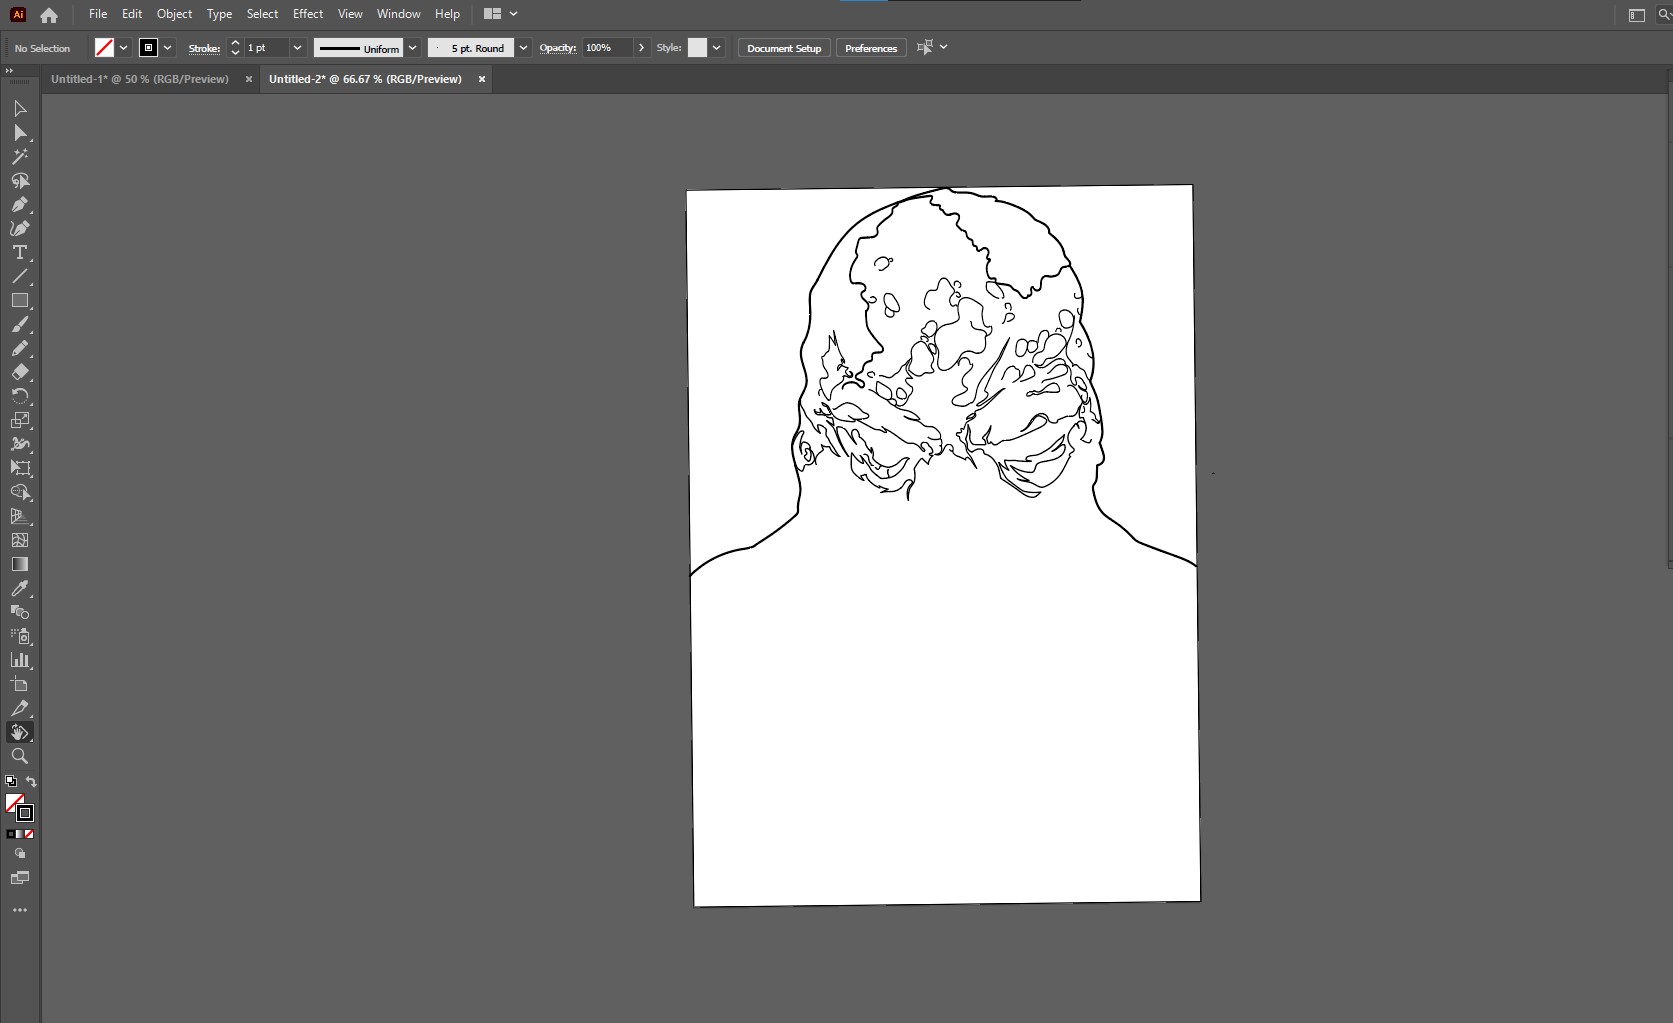Select the Paintbrush tool
Image resolution: width=1673 pixels, height=1023 pixels.
pyautogui.click(x=20, y=324)
